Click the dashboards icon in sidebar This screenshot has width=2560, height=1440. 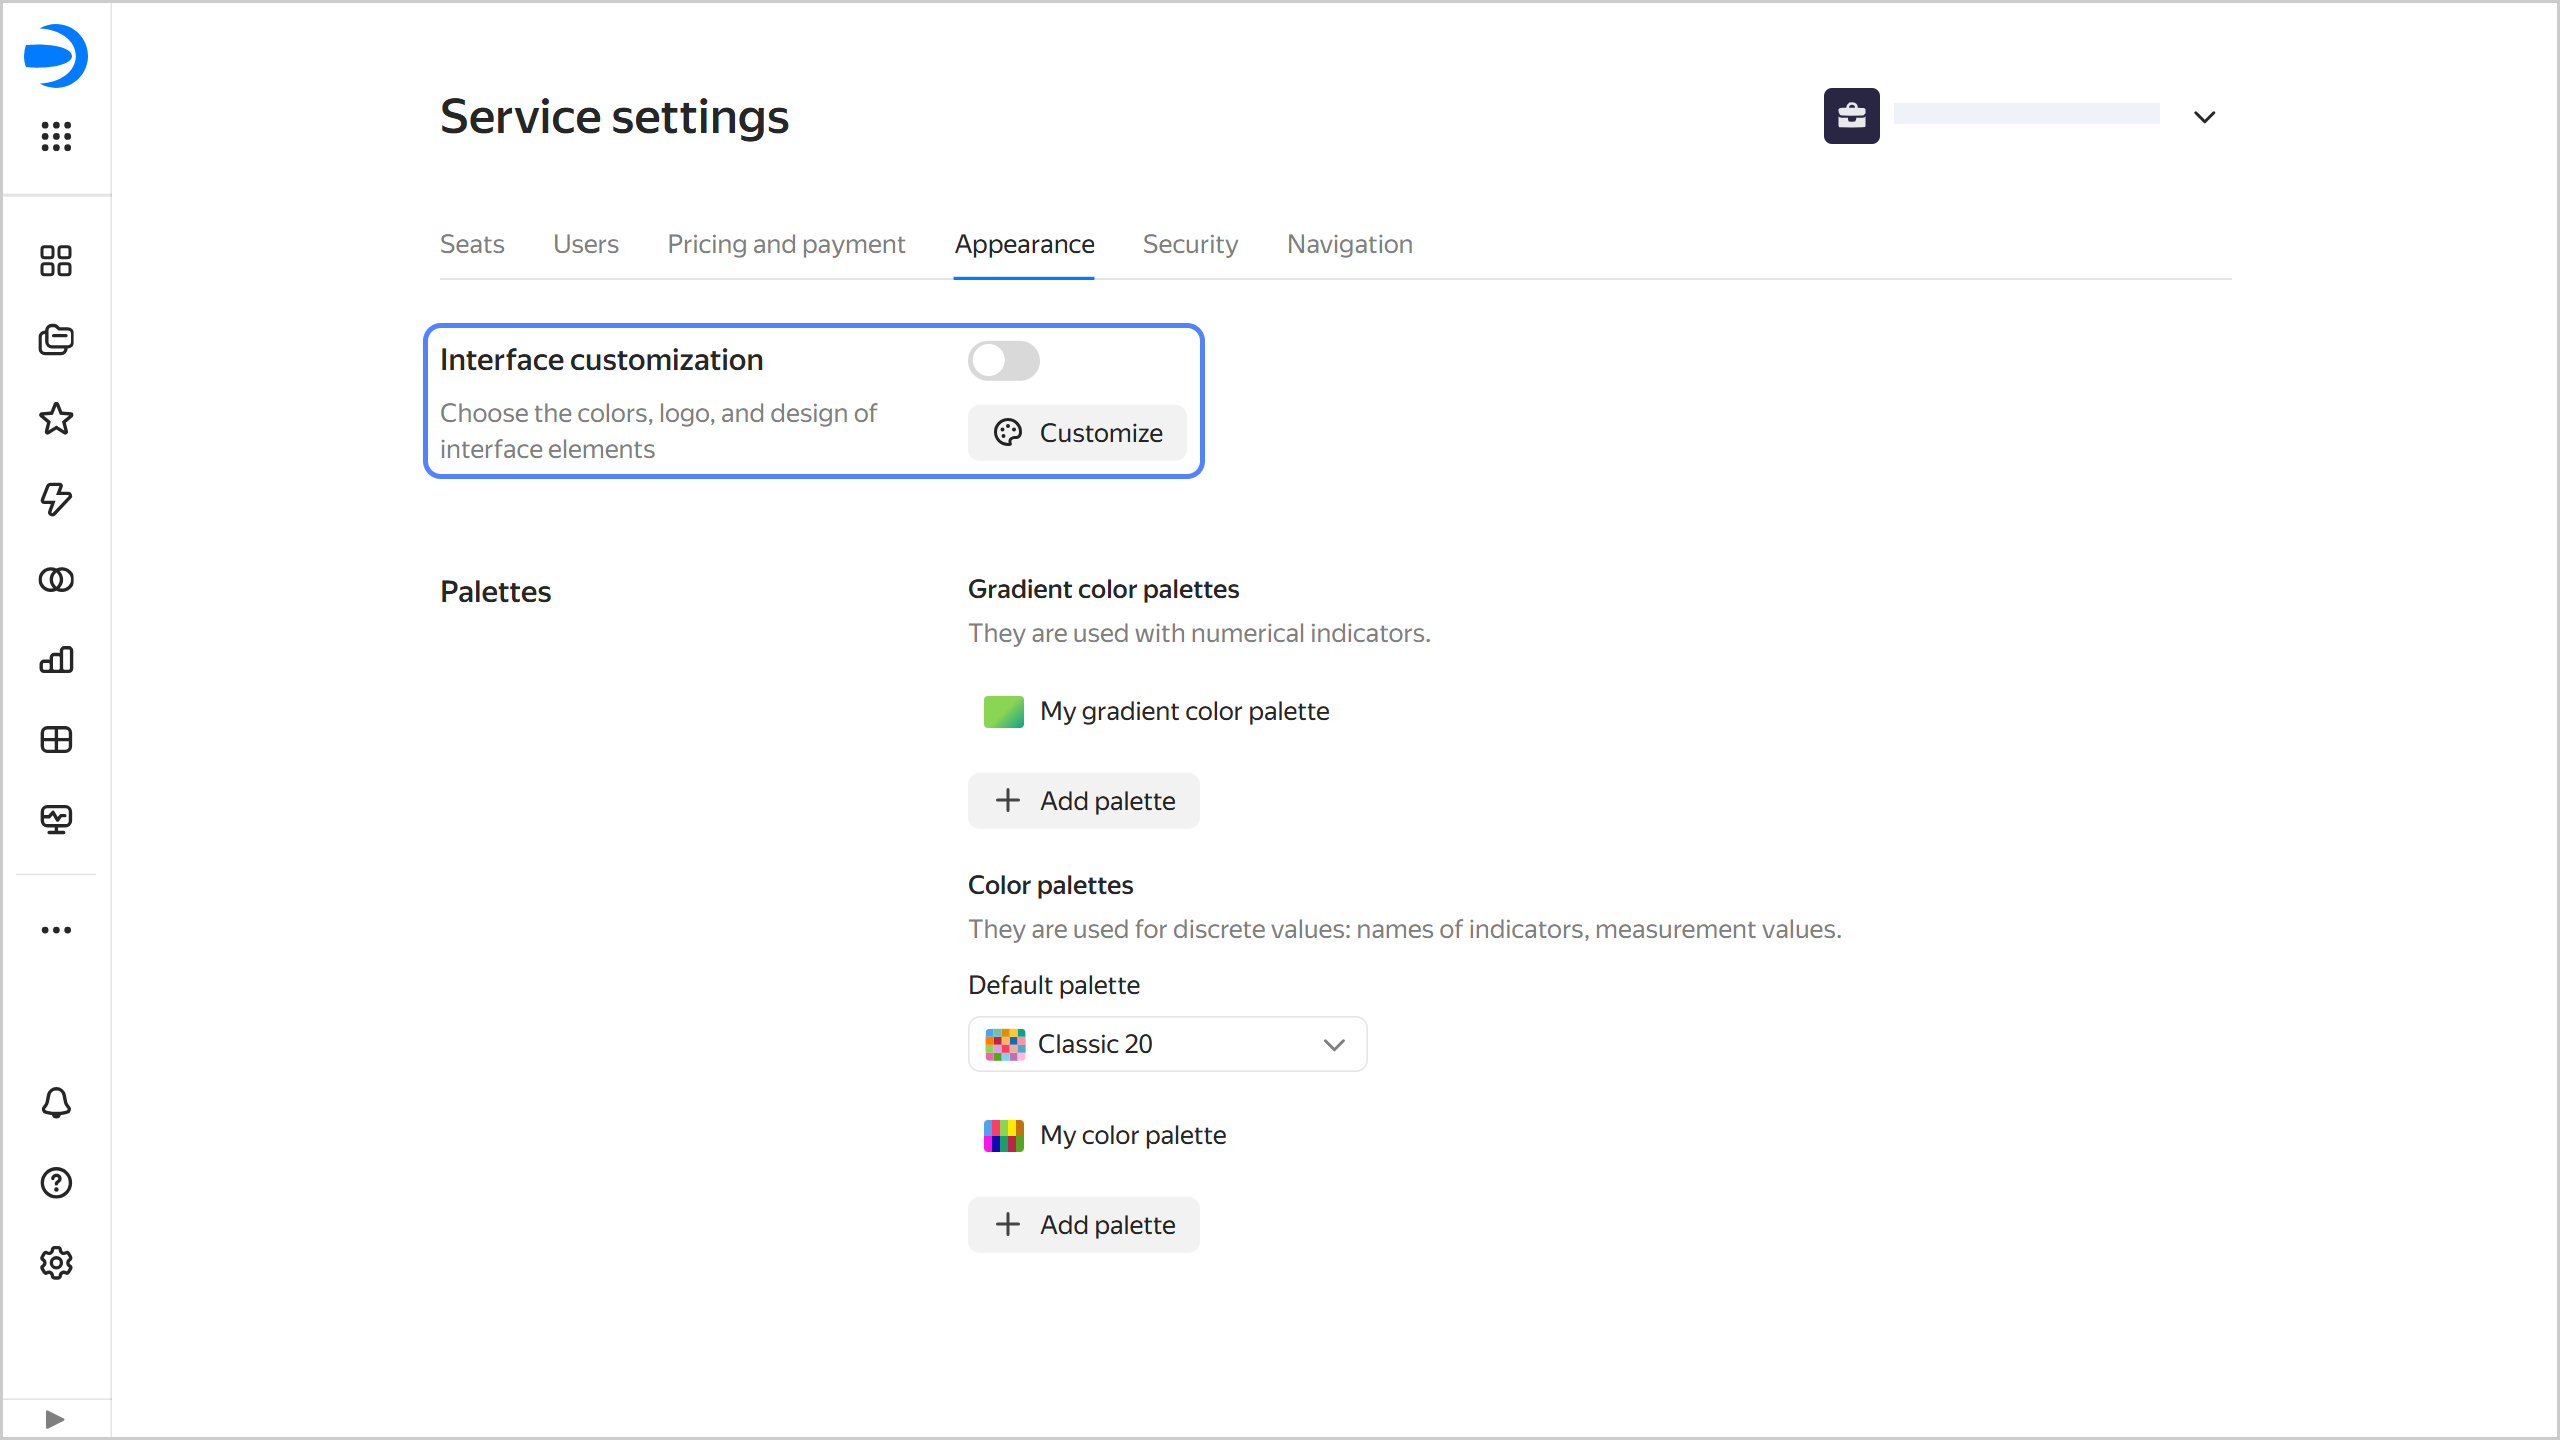tap(56, 261)
